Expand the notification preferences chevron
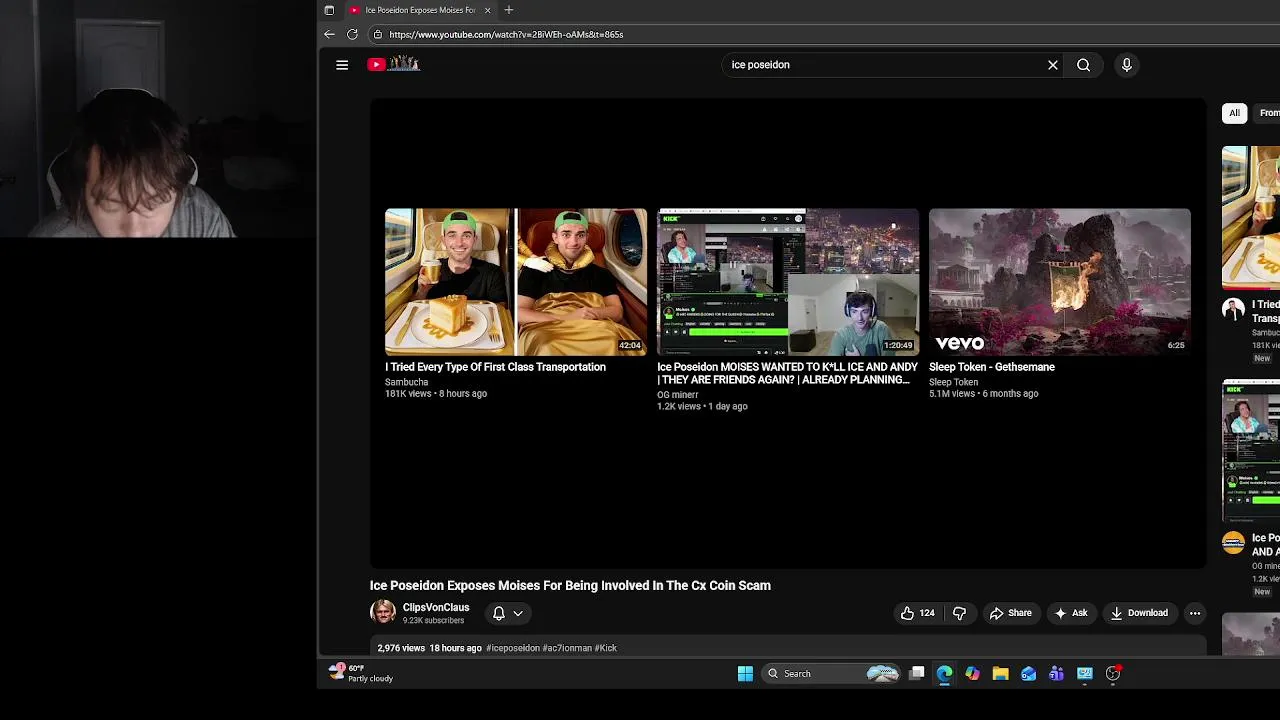The width and height of the screenshot is (1280, 720). (x=518, y=613)
